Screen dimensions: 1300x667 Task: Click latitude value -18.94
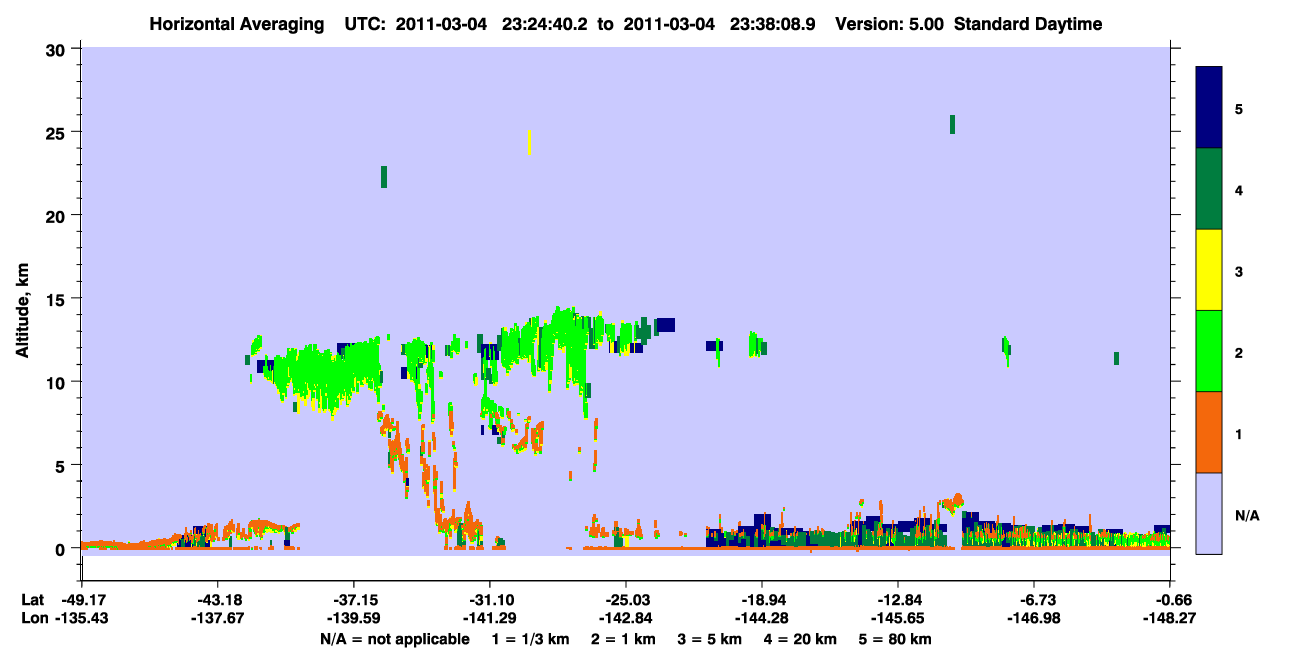click(x=762, y=600)
